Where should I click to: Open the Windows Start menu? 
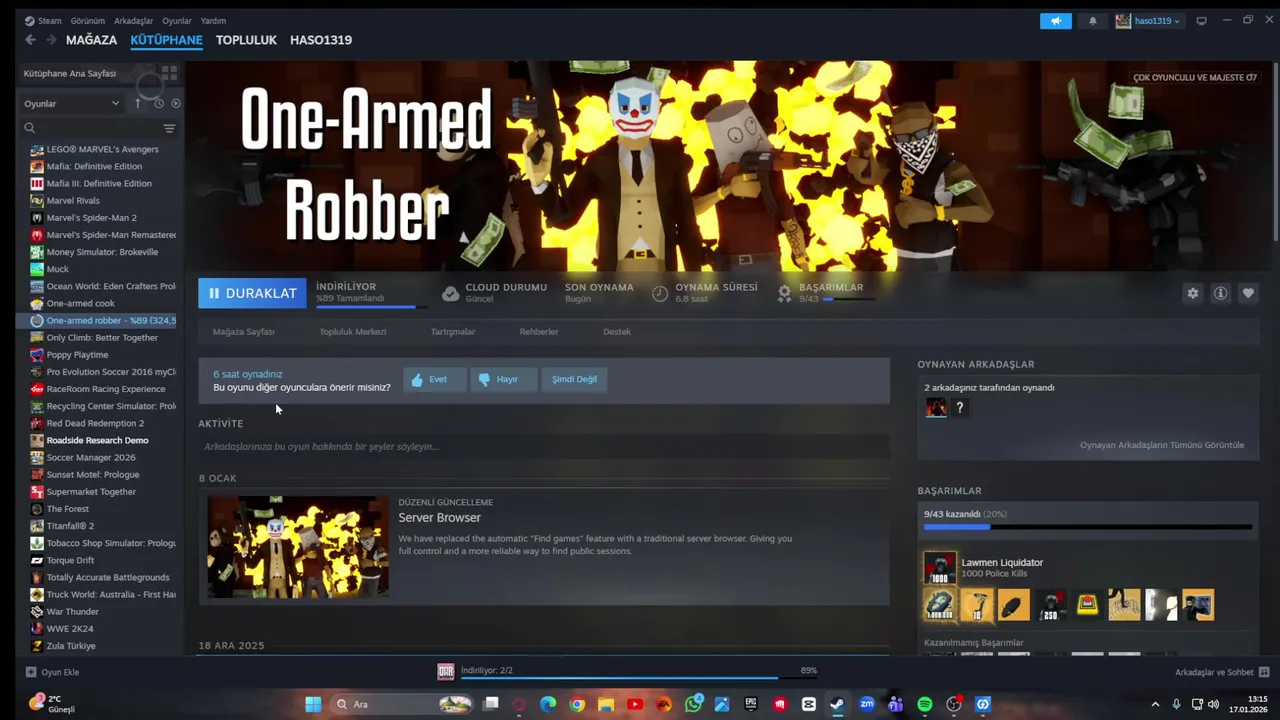coord(313,704)
